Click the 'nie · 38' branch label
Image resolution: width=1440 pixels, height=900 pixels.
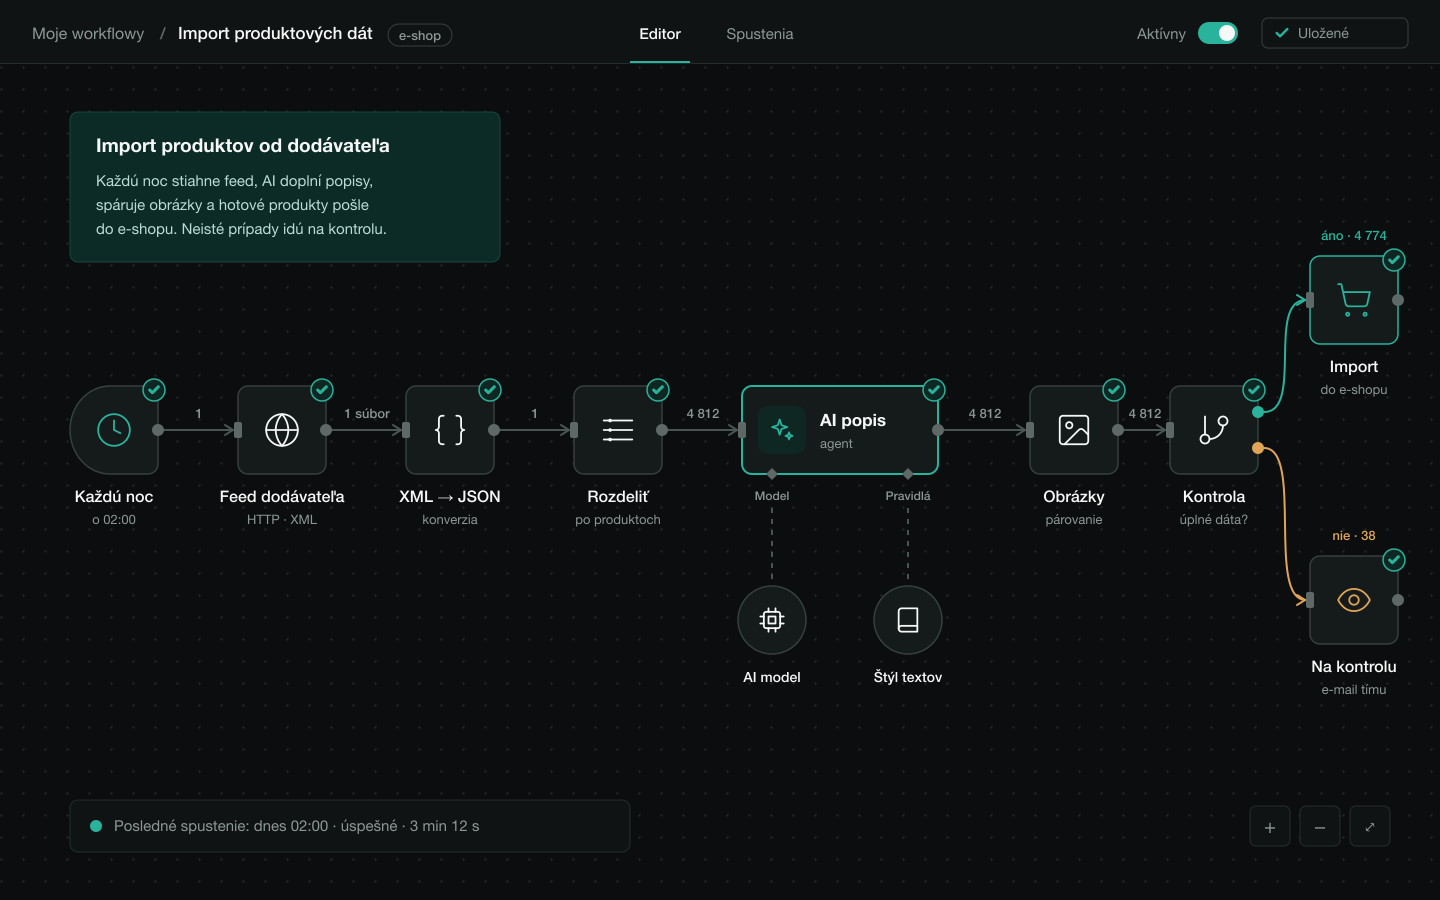[x=1354, y=536]
